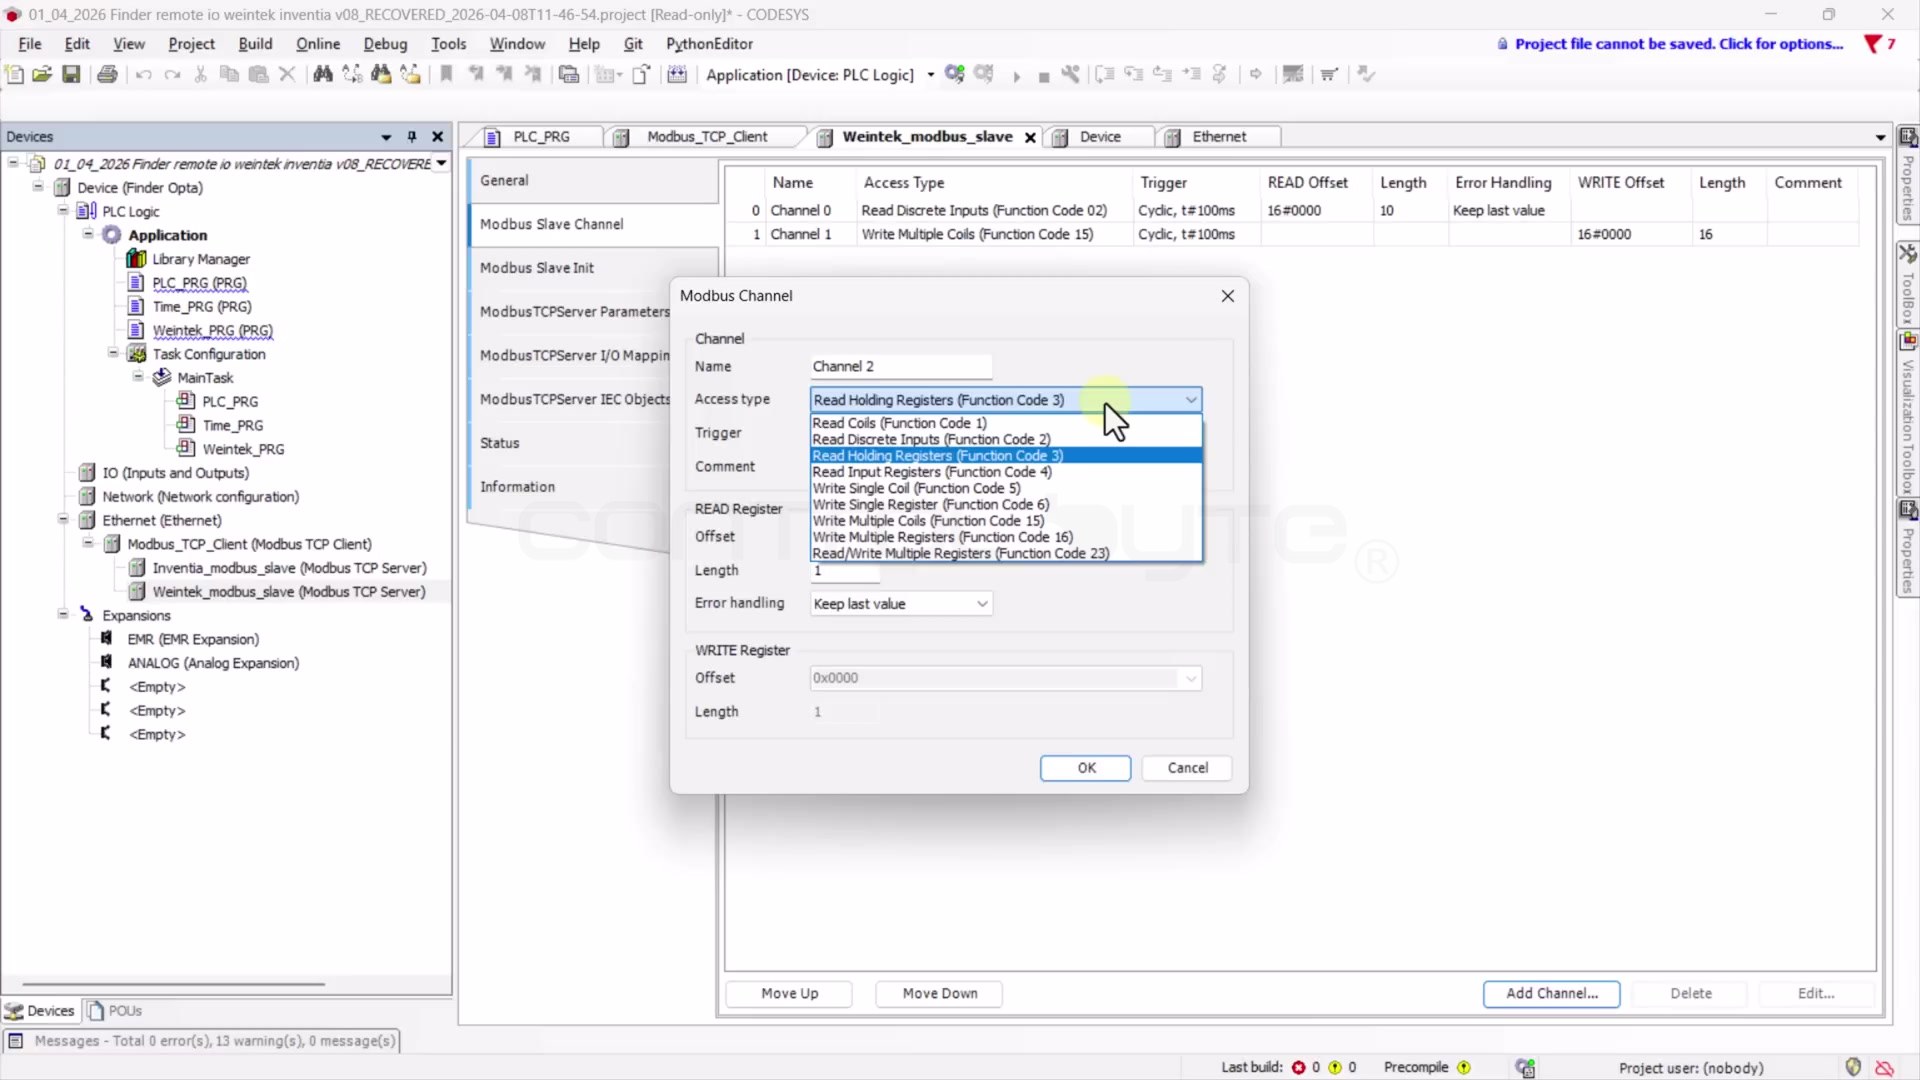The width and height of the screenshot is (1920, 1080).
Task: Switch to the Modbus_TCP_Client tab
Action: tap(706, 137)
